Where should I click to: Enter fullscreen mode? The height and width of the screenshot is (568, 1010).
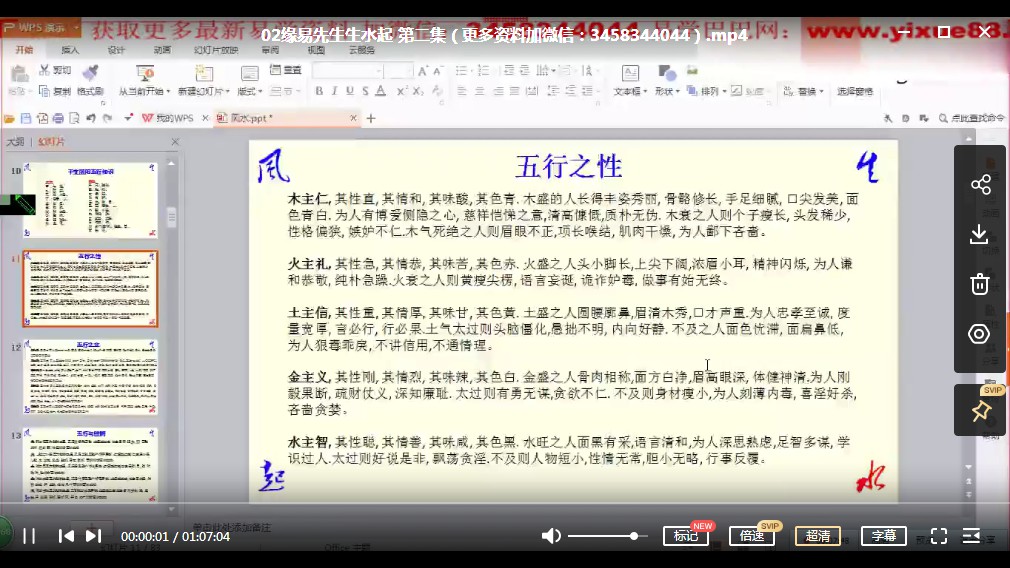[x=939, y=536]
